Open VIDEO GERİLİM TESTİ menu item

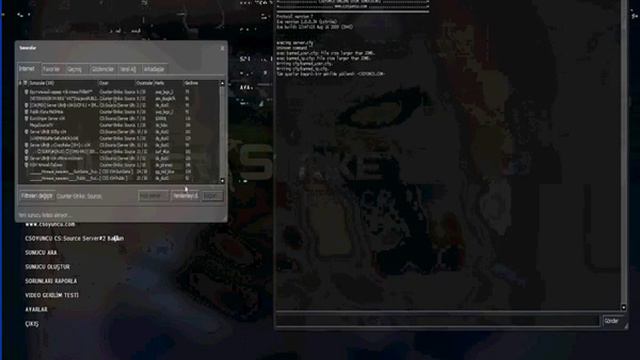(x=52, y=295)
